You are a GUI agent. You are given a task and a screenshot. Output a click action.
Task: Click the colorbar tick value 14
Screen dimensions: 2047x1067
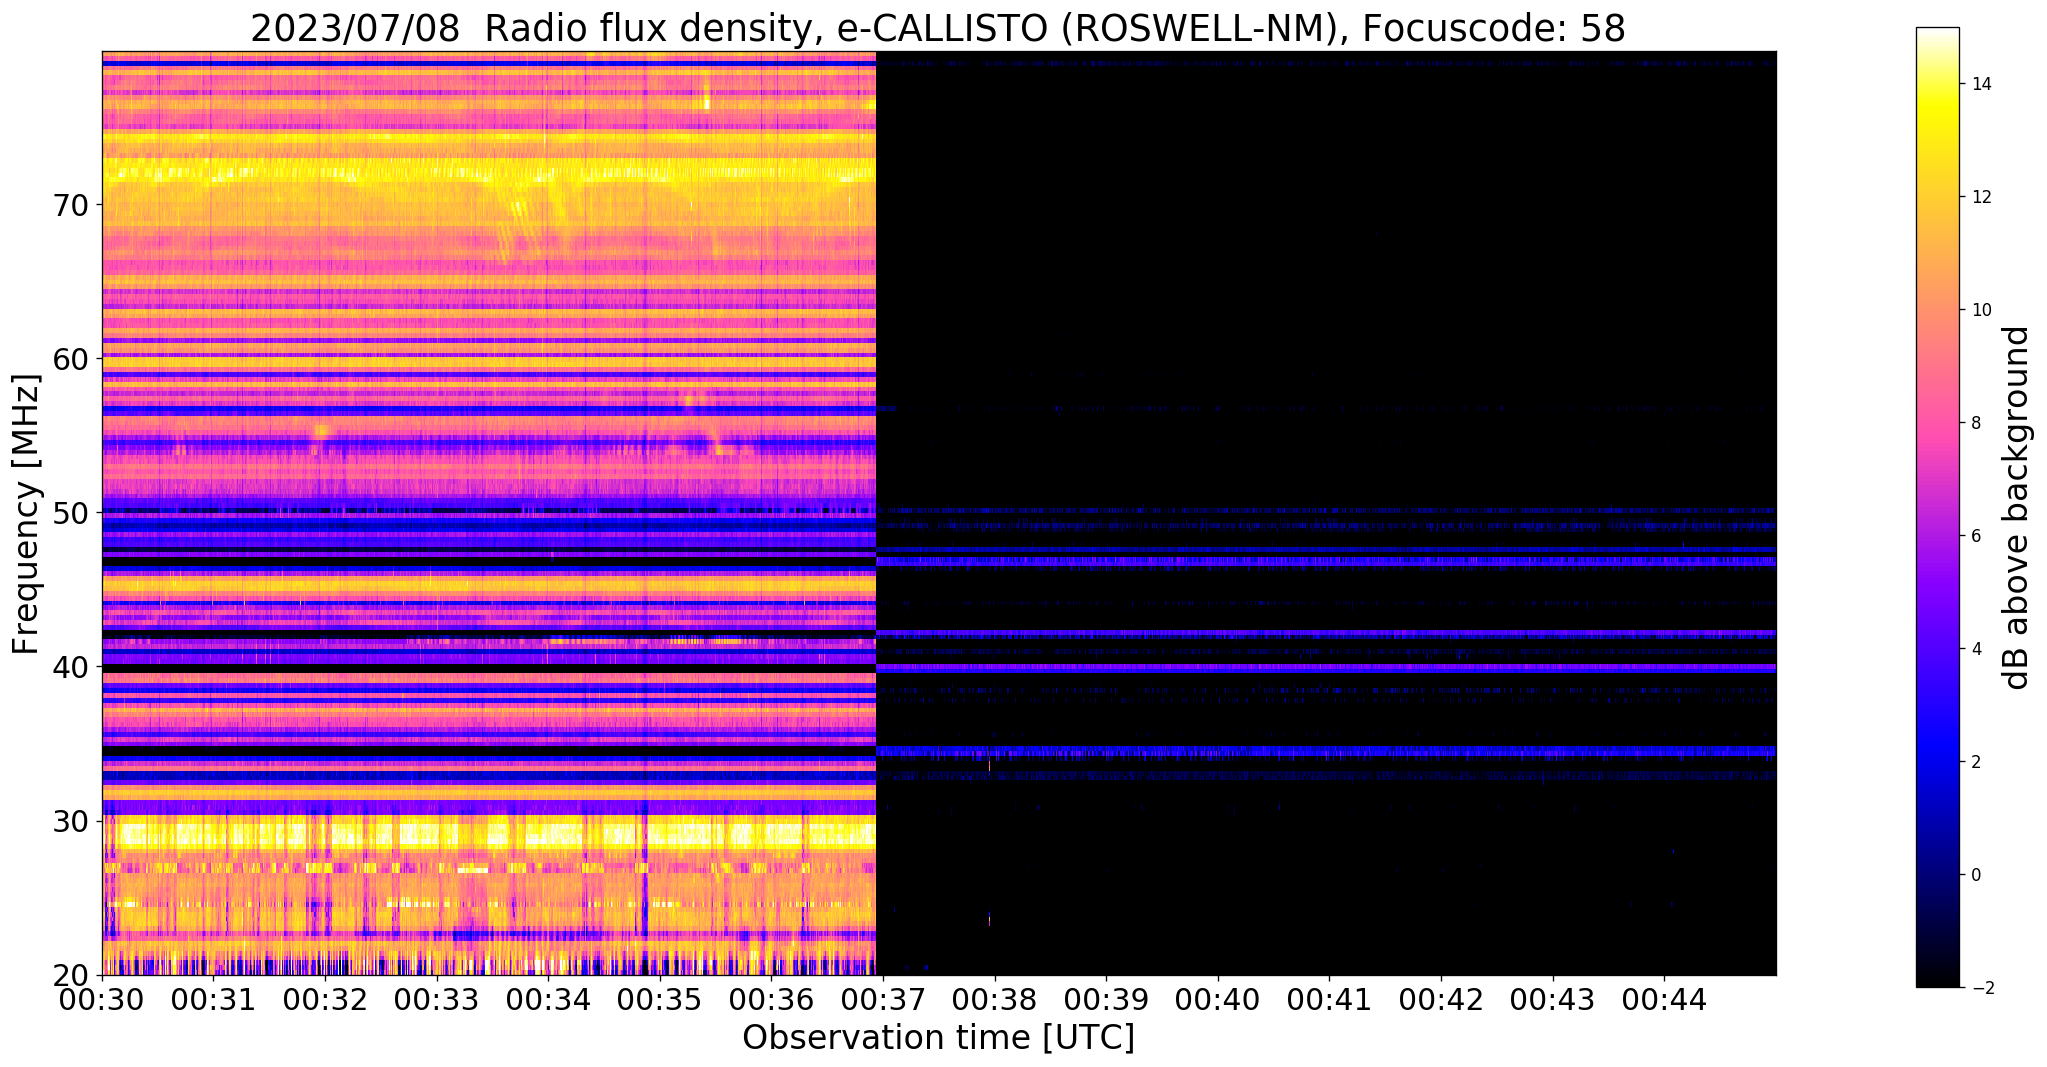tap(1980, 84)
